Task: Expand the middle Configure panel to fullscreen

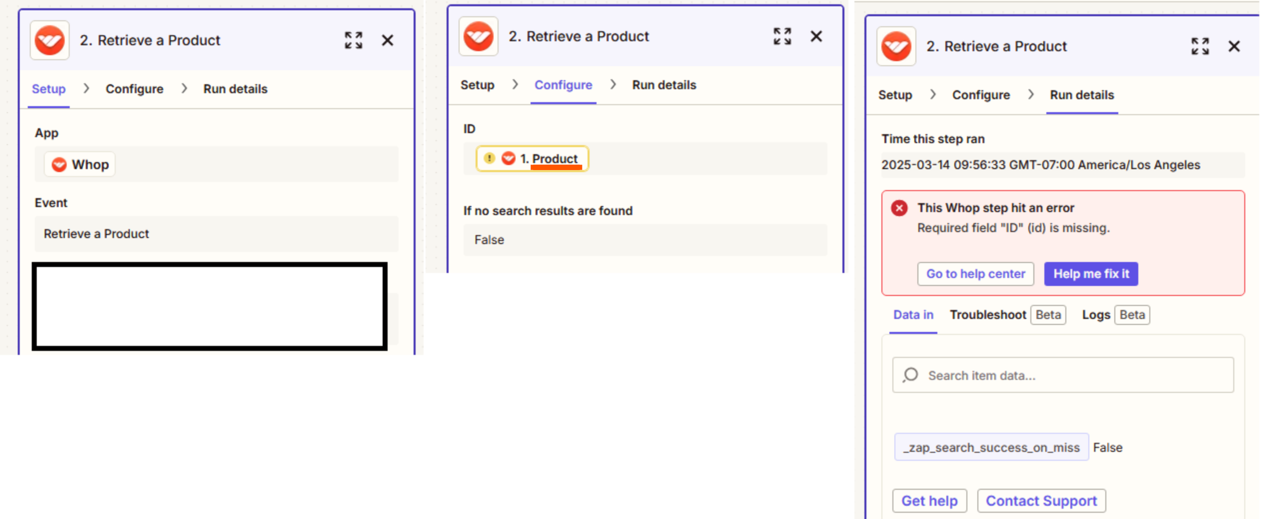Action: tap(782, 36)
